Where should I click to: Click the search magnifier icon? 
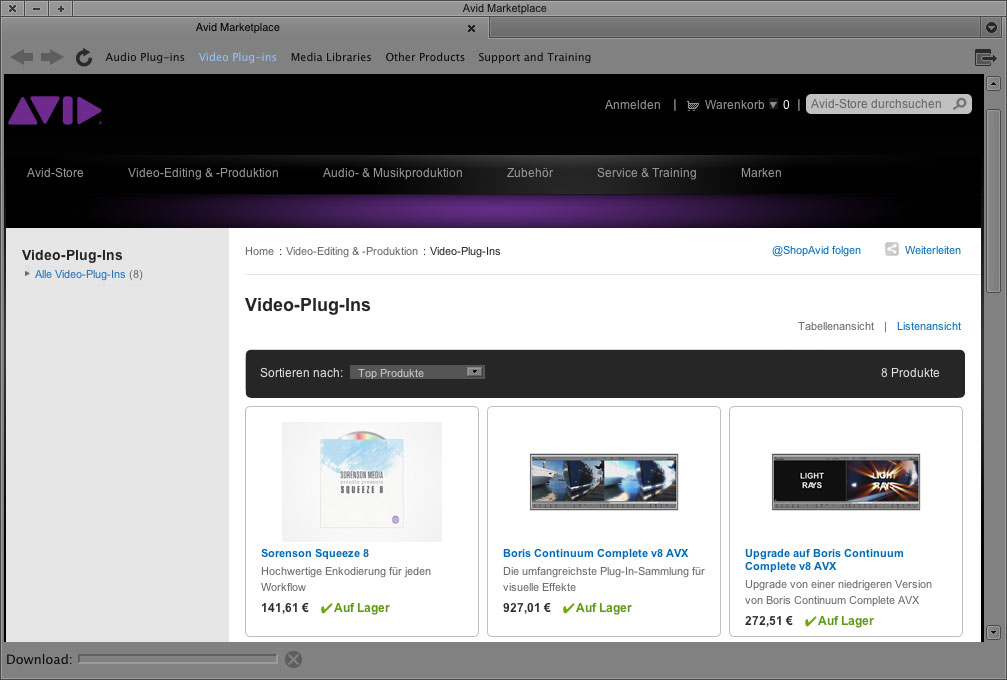(x=959, y=104)
